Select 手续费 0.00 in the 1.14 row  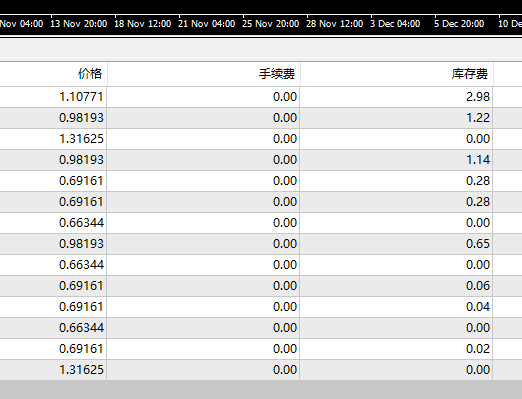285,160
